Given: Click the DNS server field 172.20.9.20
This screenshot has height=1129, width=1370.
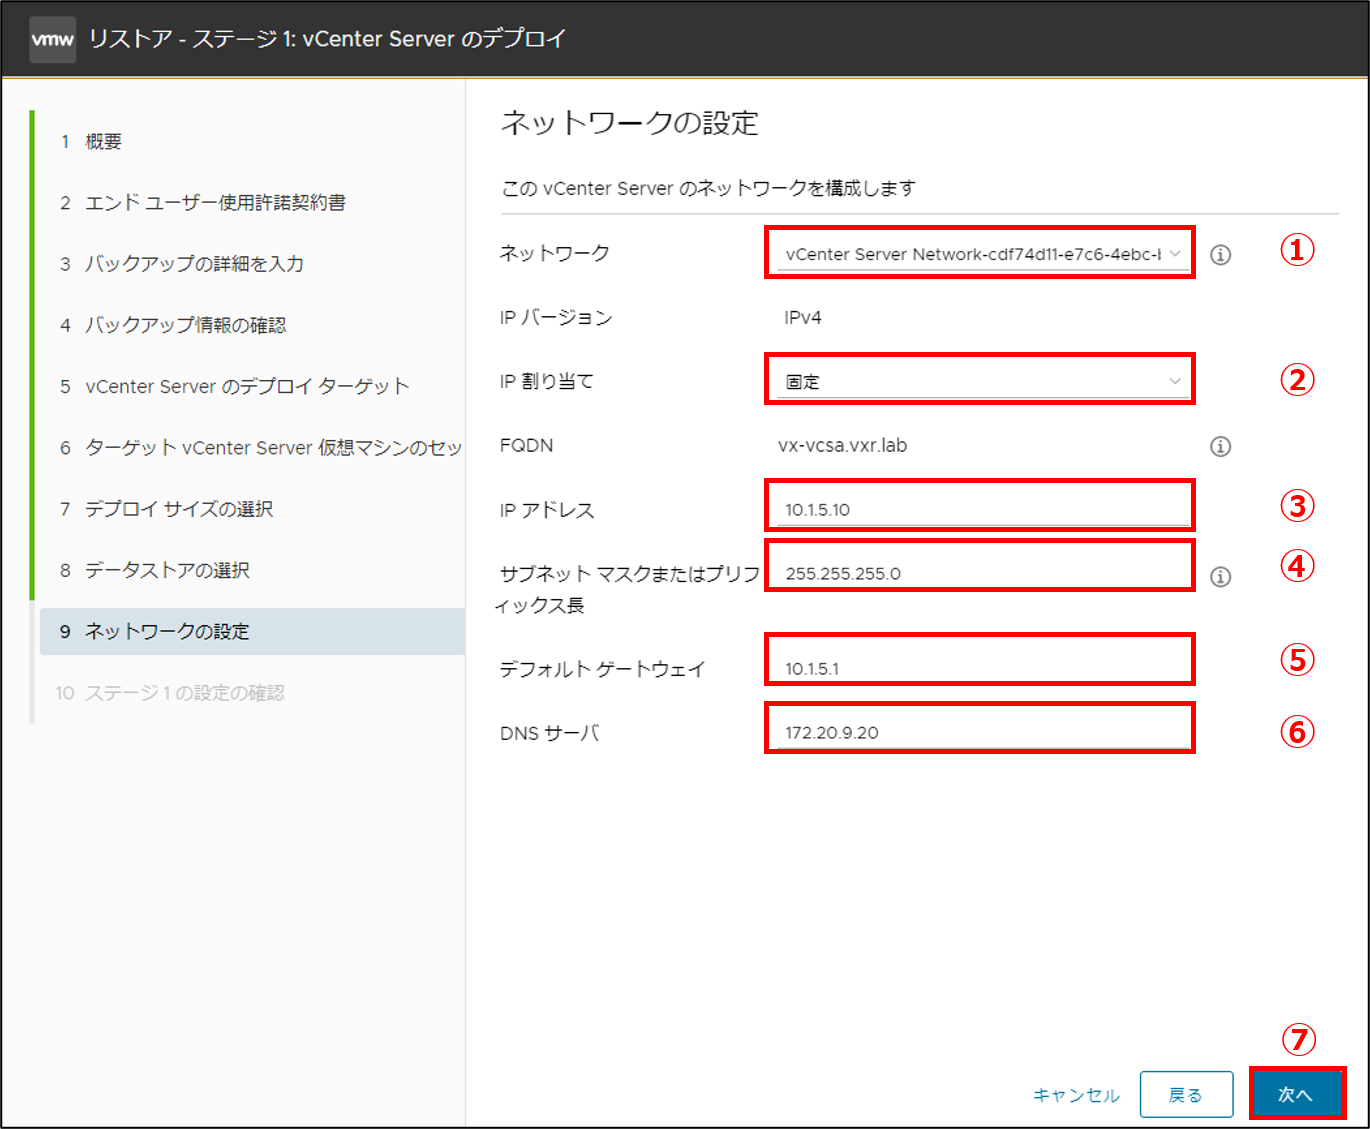Looking at the screenshot, I should point(983,732).
